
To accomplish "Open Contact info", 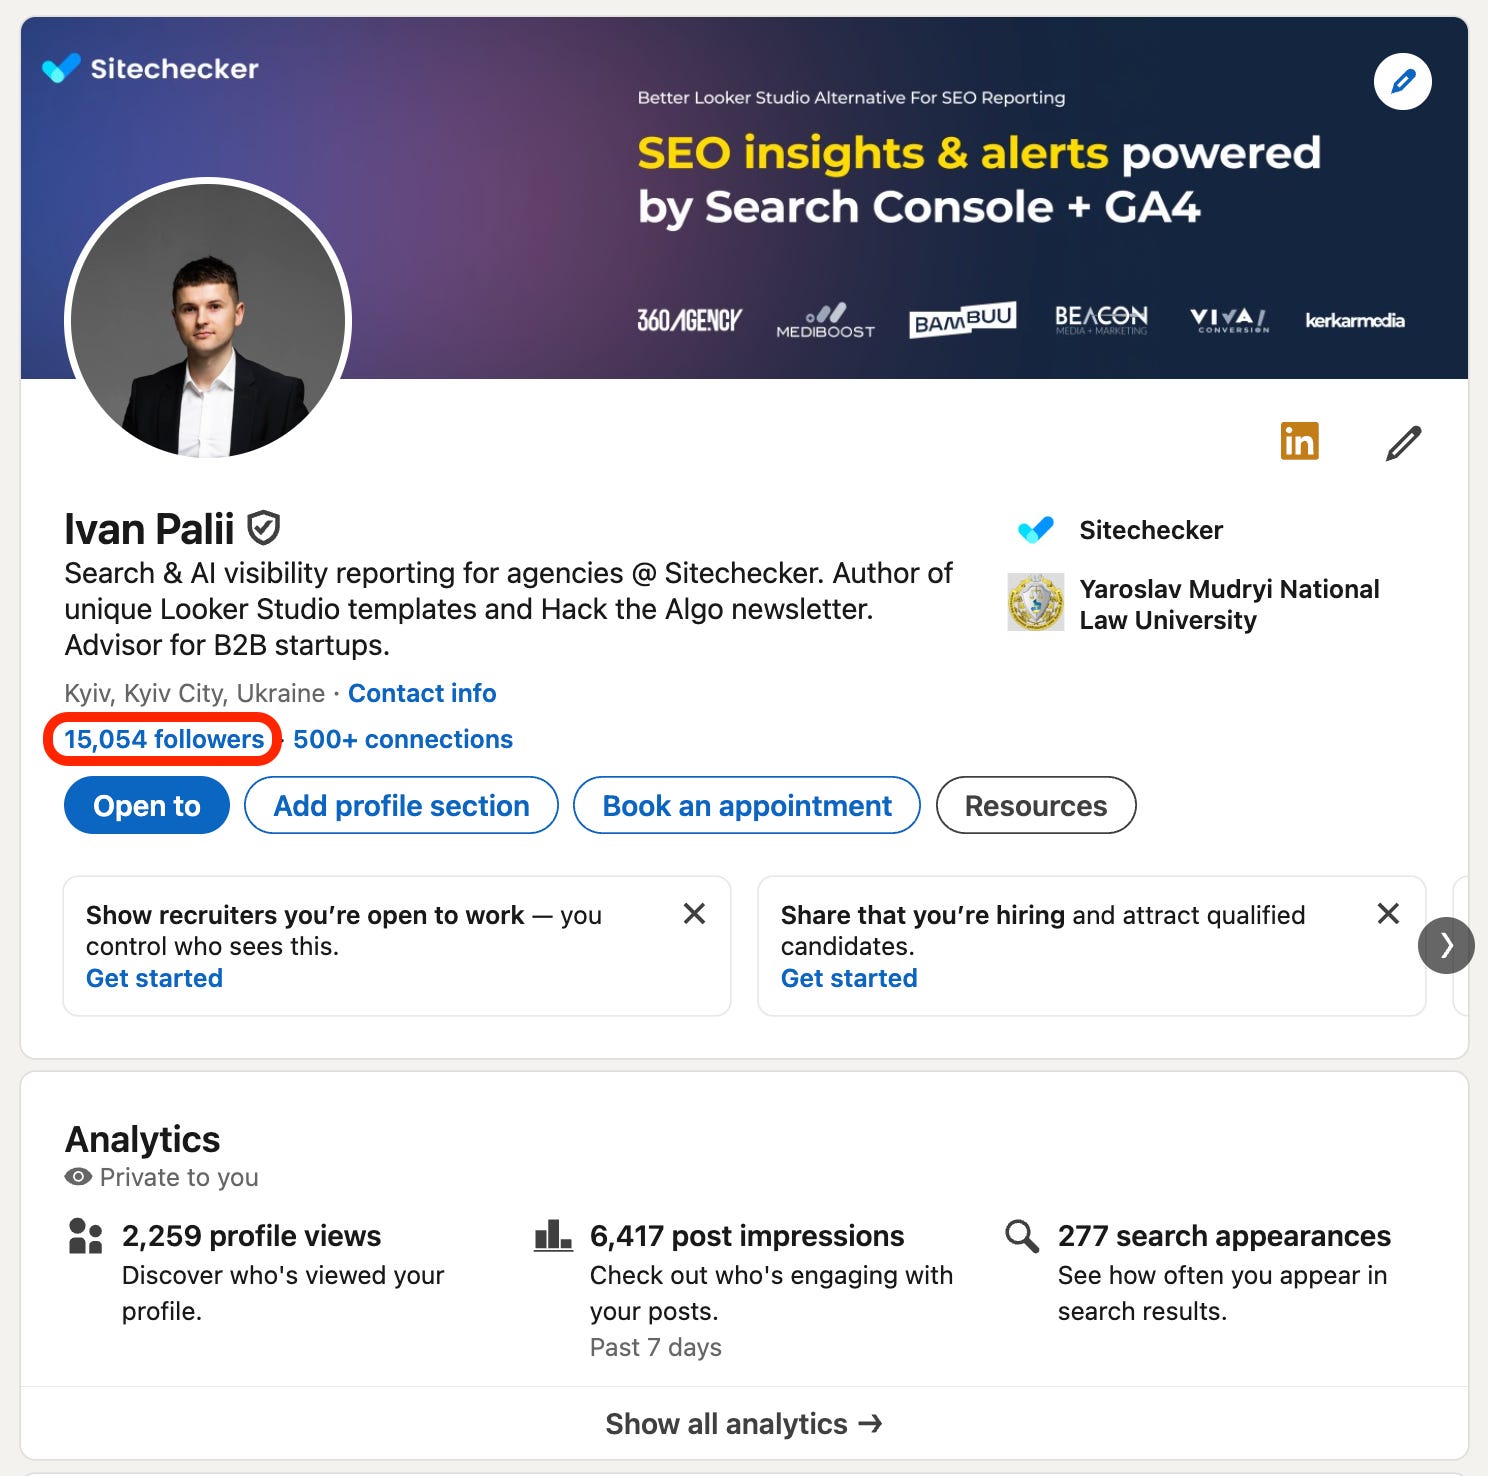I will pyautogui.click(x=422, y=693).
